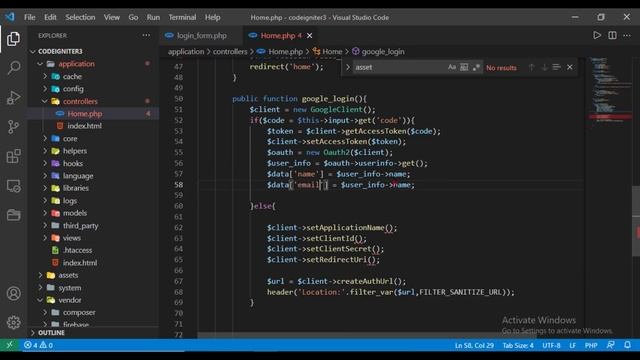Open the .htaccess file
The height and width of the screenshot is (360, 640).
[x=93, y=250]
